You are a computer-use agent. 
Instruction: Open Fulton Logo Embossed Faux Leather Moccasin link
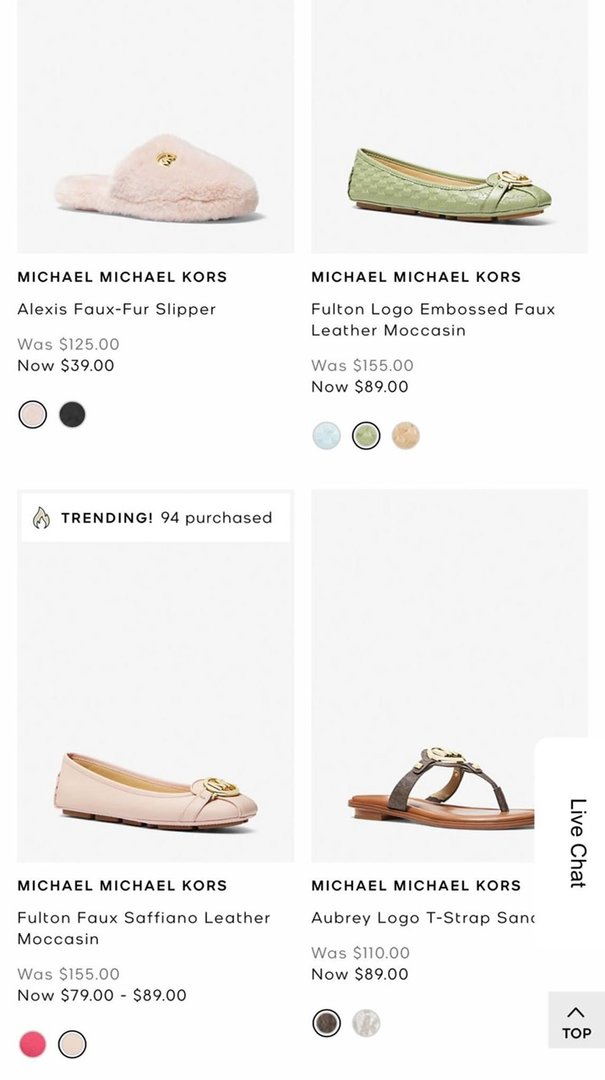(x=432, y=319)
